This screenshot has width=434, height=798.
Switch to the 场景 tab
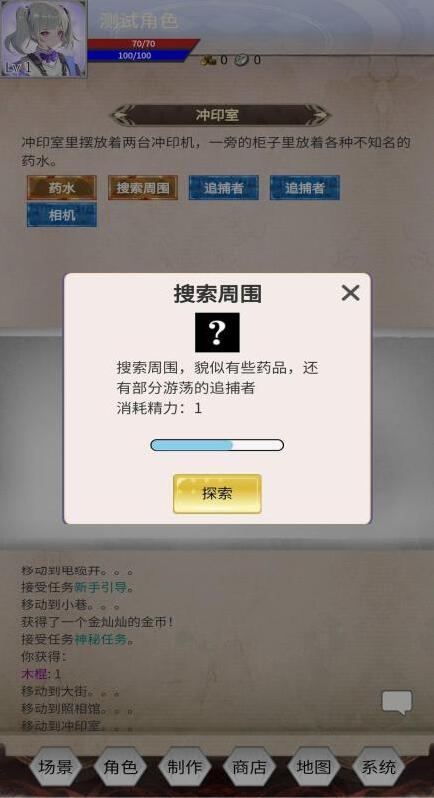coord(55,767)
